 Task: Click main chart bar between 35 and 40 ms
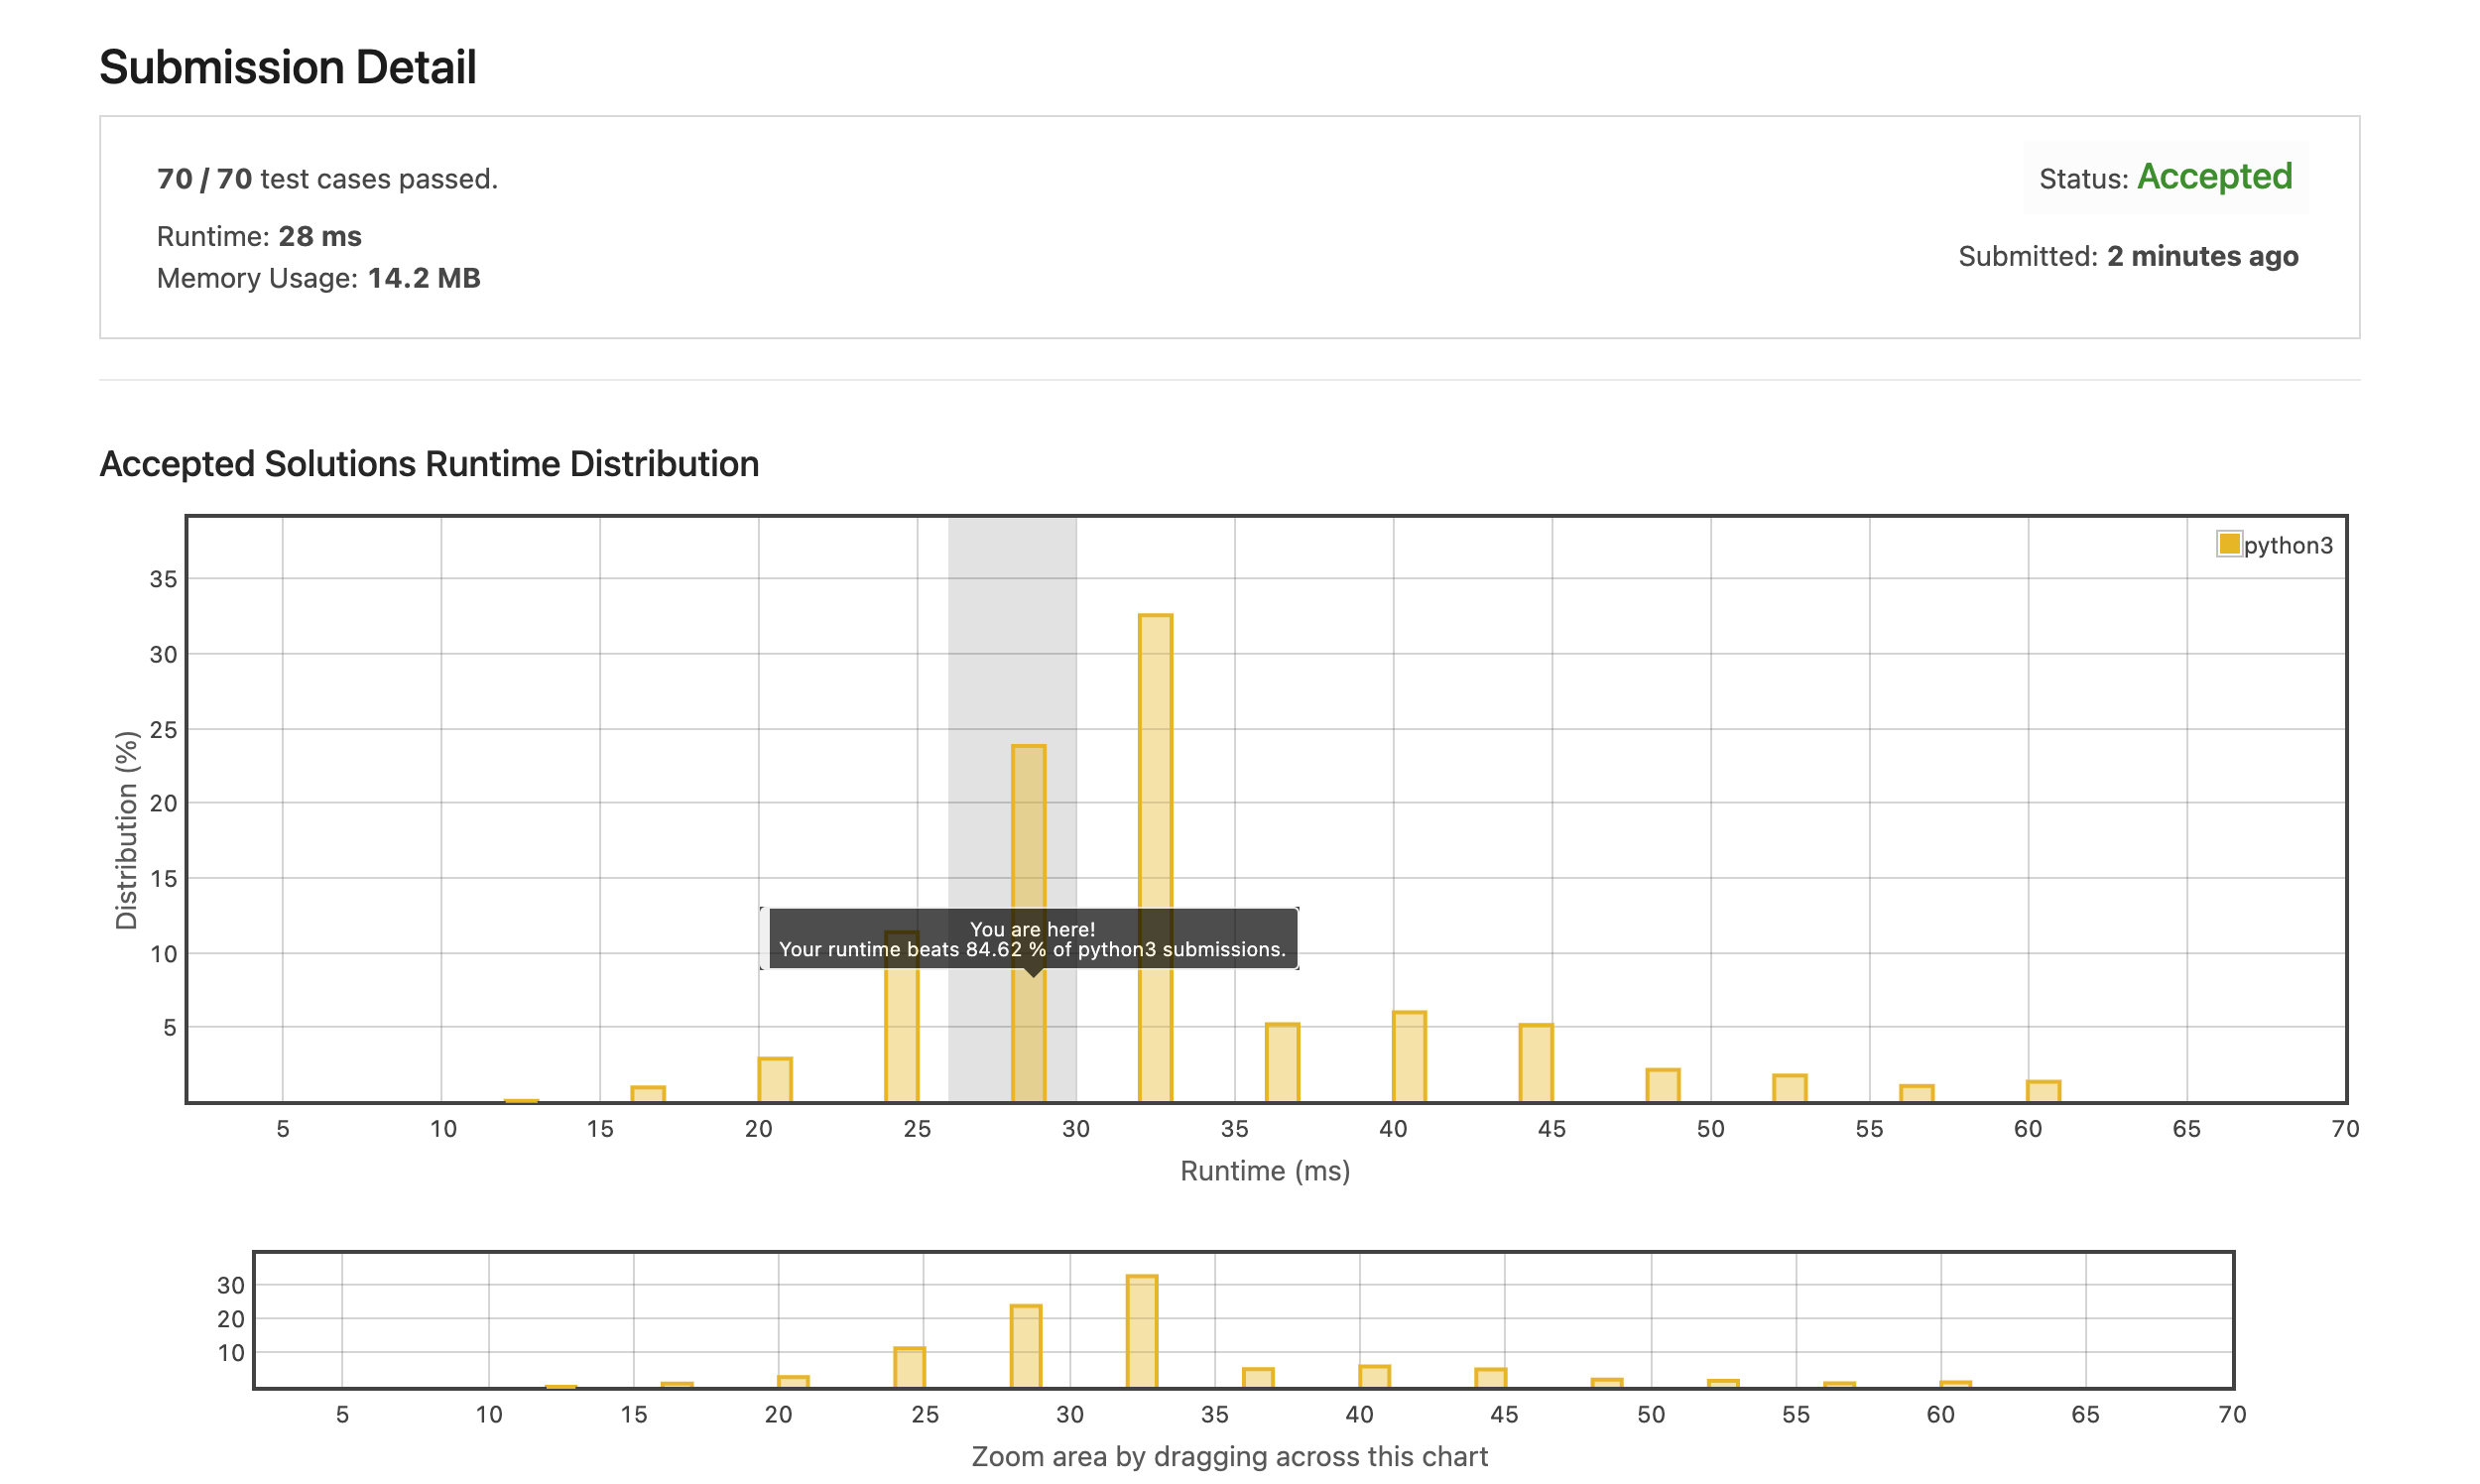pyautogui.click(x=1282, y=1062)
